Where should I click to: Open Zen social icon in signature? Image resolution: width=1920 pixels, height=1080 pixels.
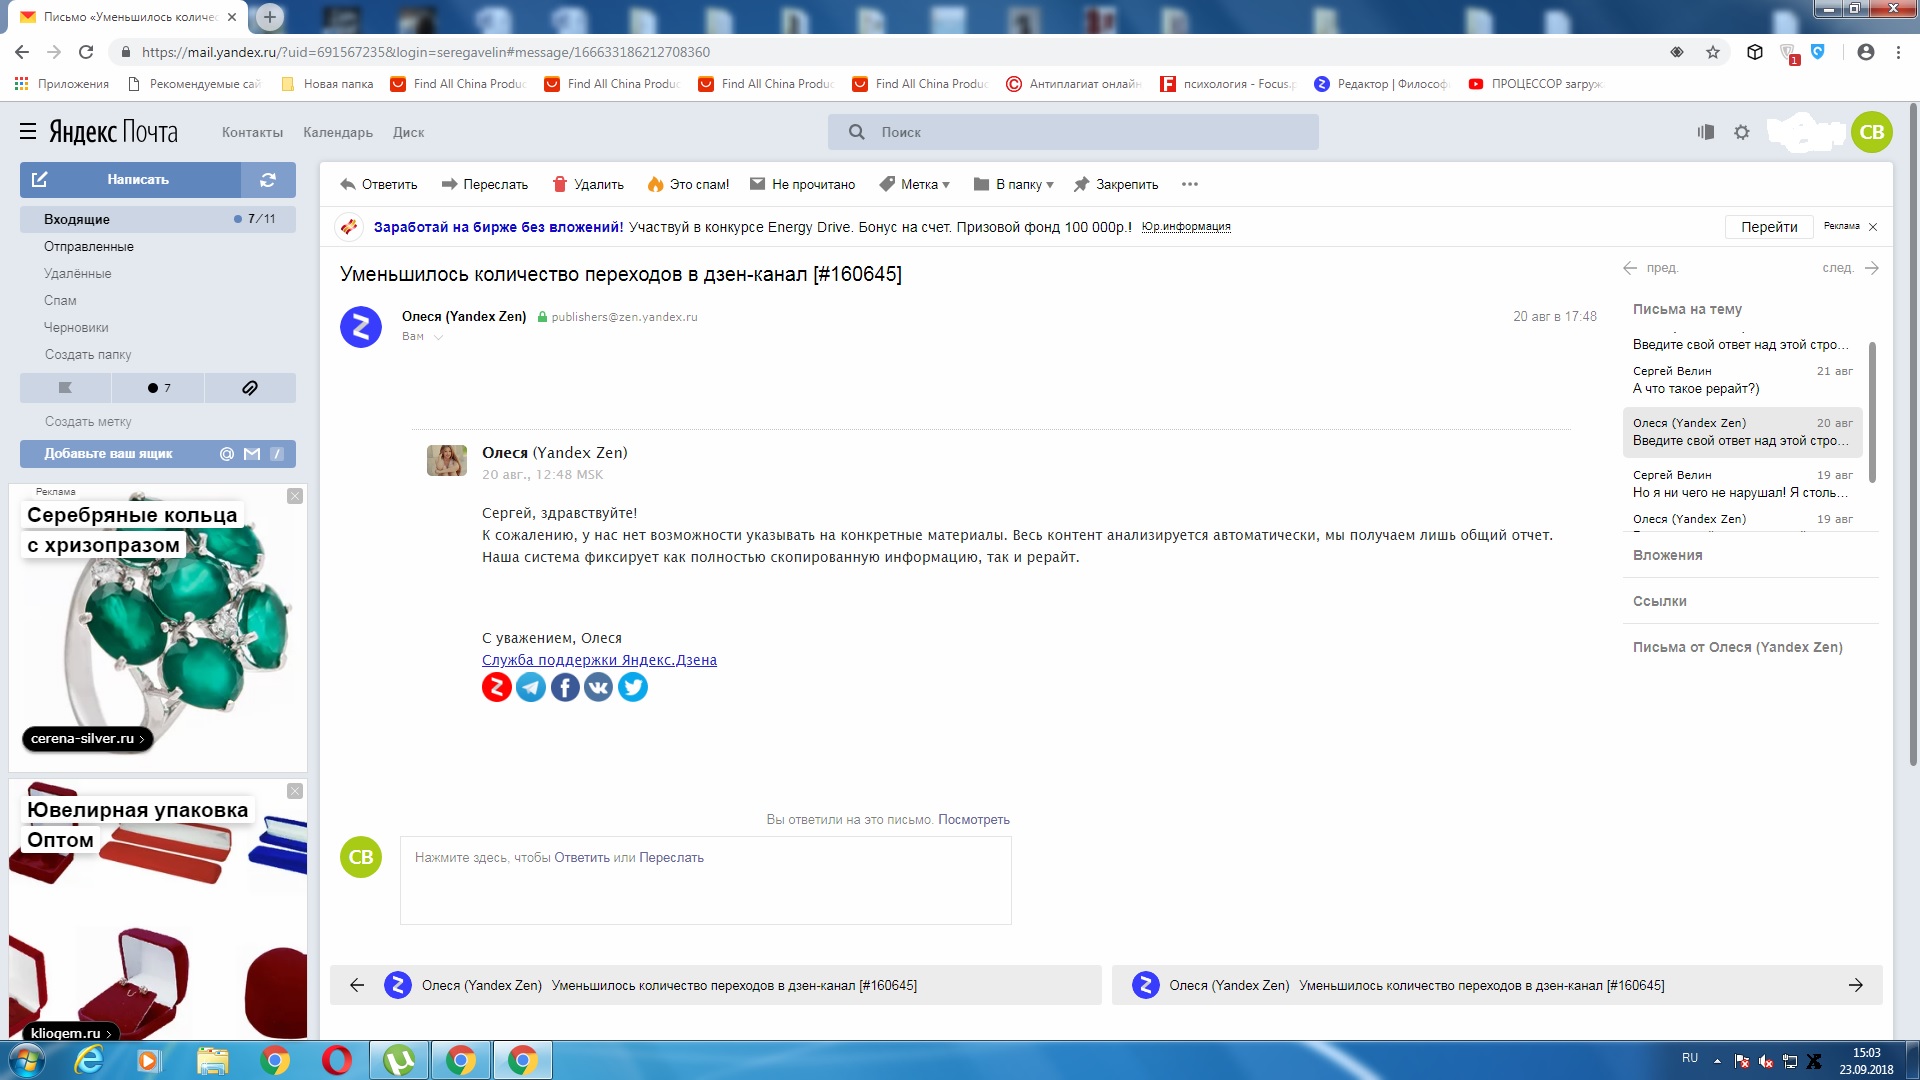click(x=497, y=687)
